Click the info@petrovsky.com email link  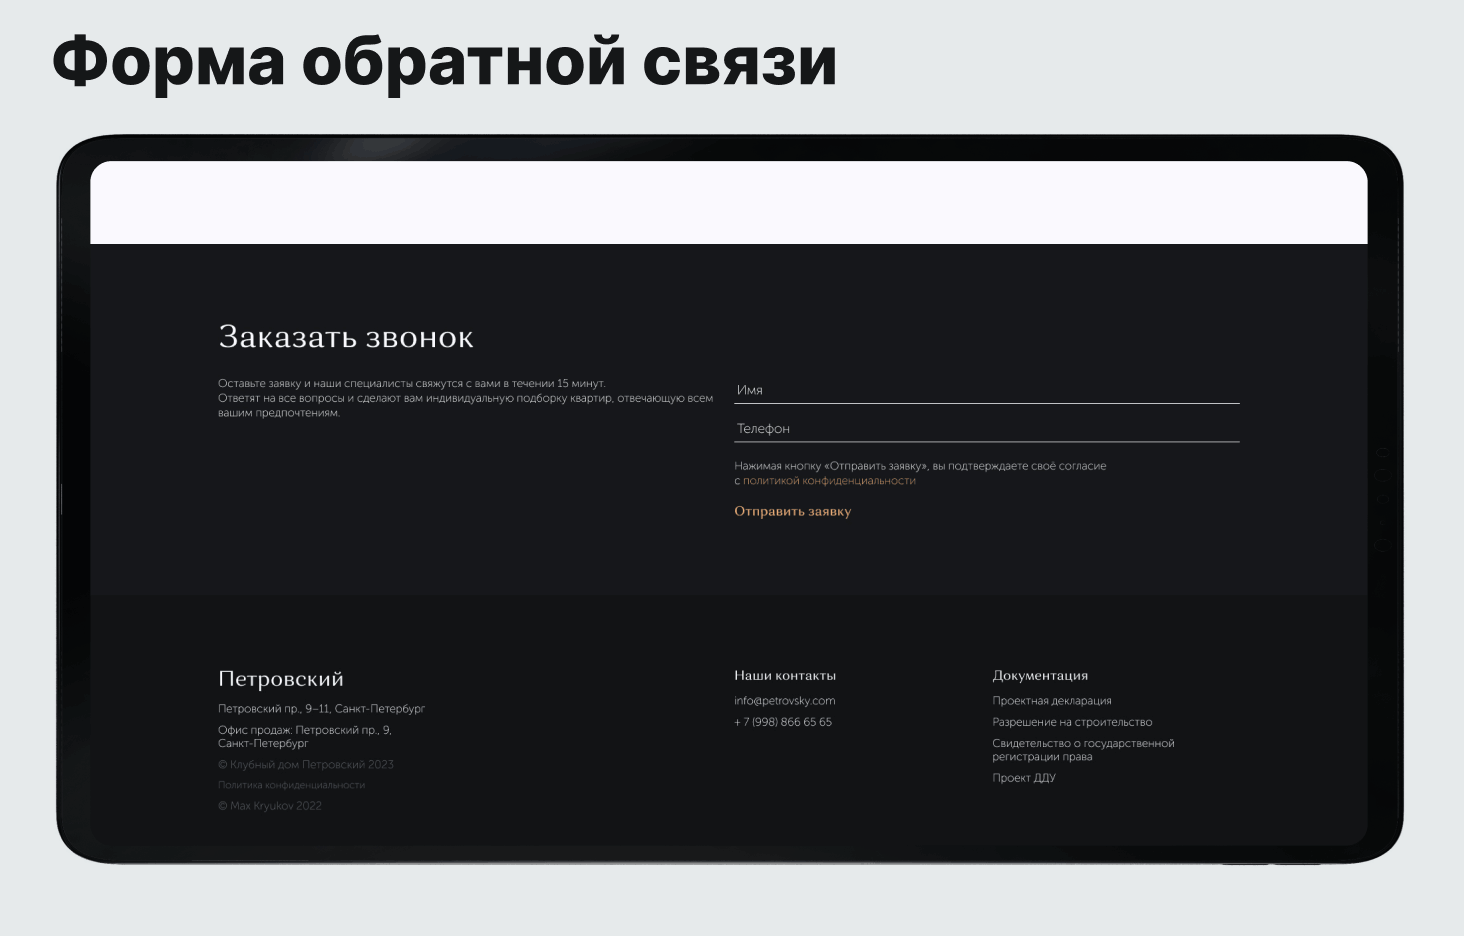coord(784,701)
